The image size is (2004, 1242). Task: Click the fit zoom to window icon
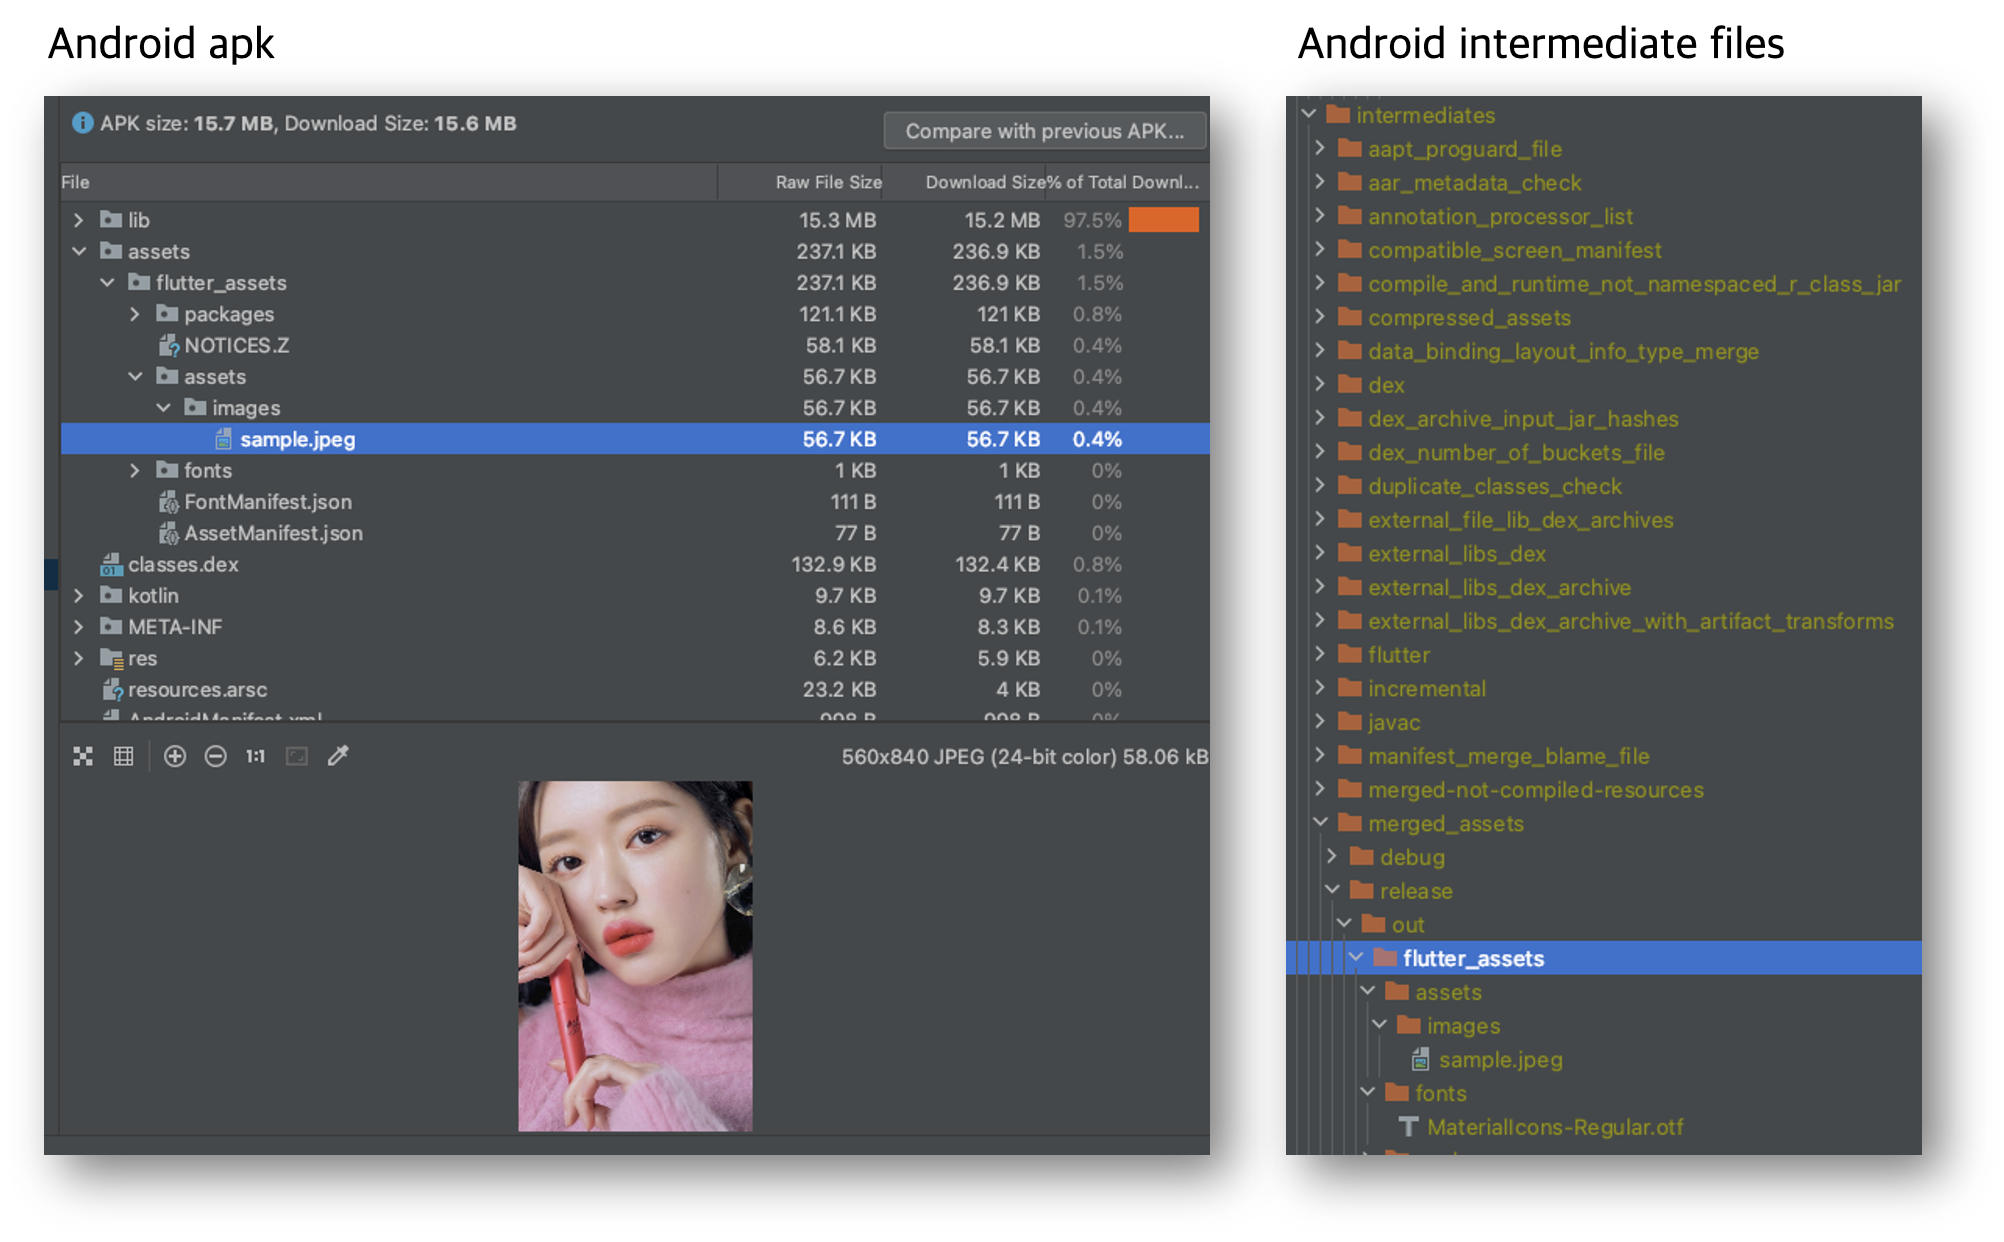pos(297,756)
